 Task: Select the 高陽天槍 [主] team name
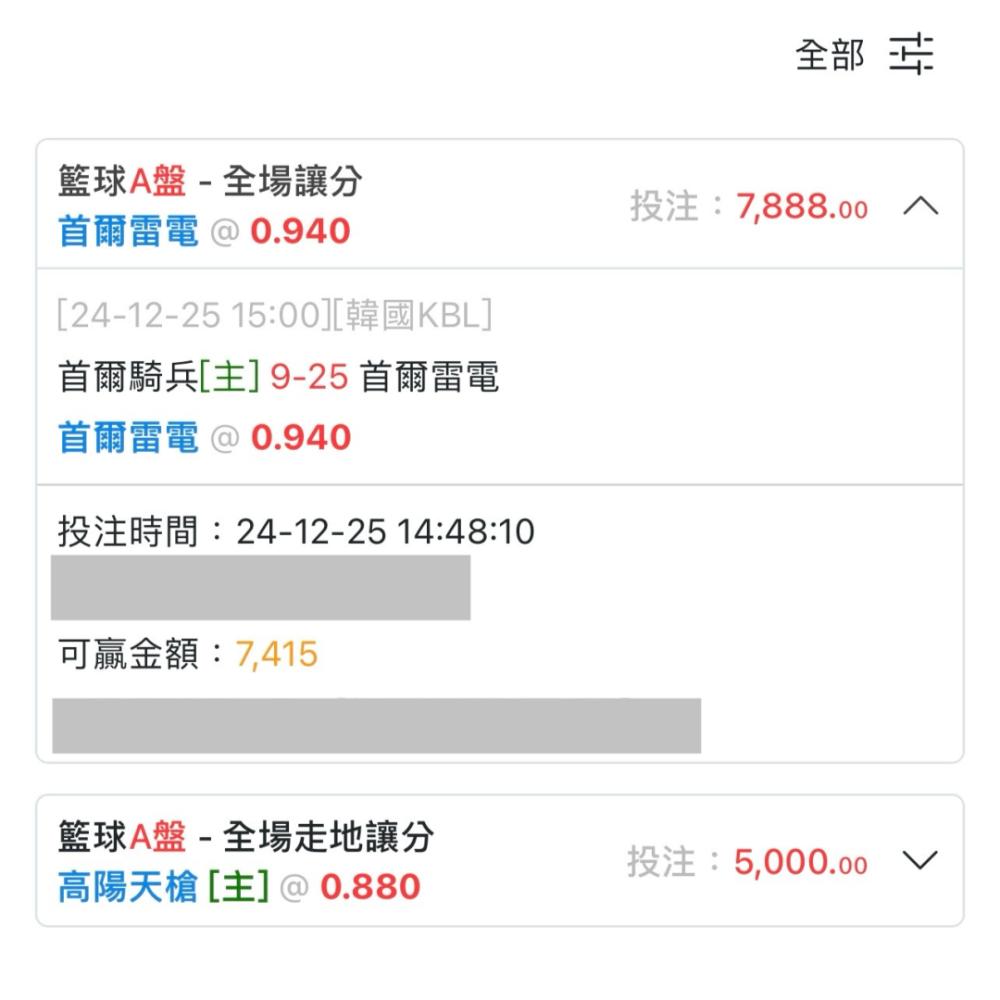pos(164,887)
